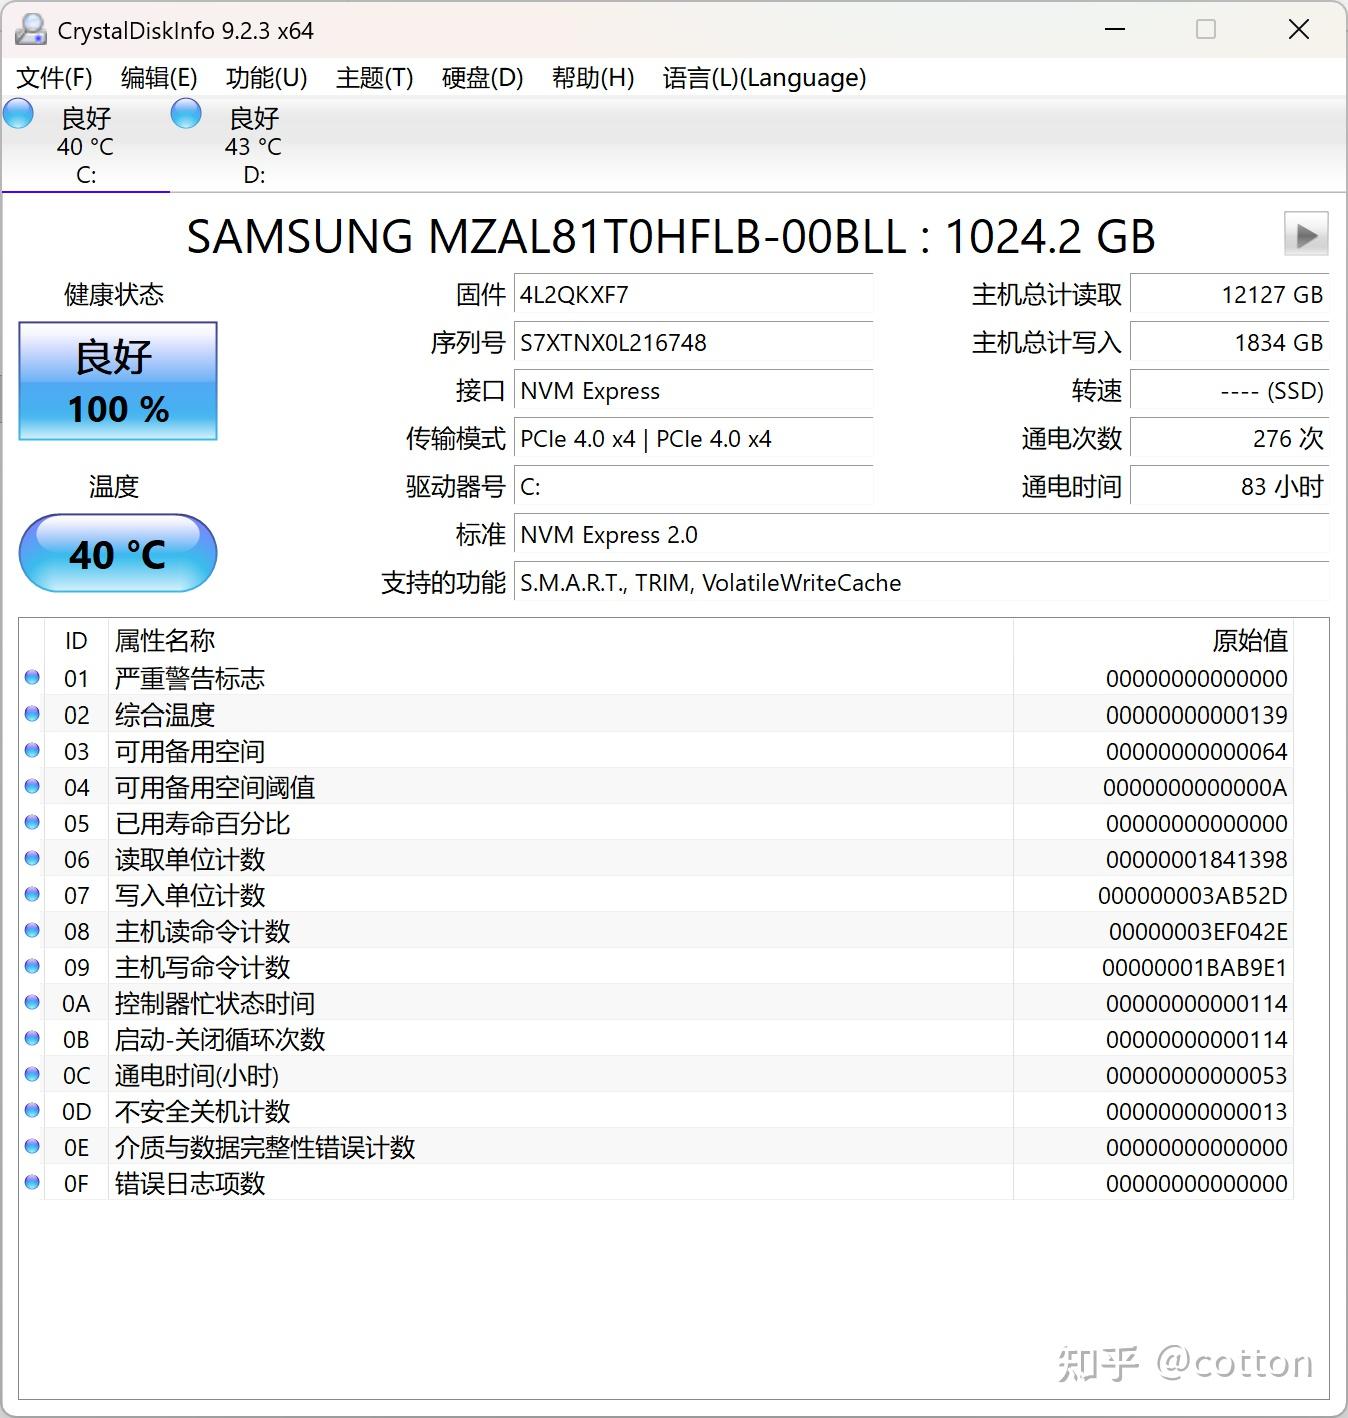Click the standard field NVM Express 2.0
1348x1418 pixels.
(921, 535)
